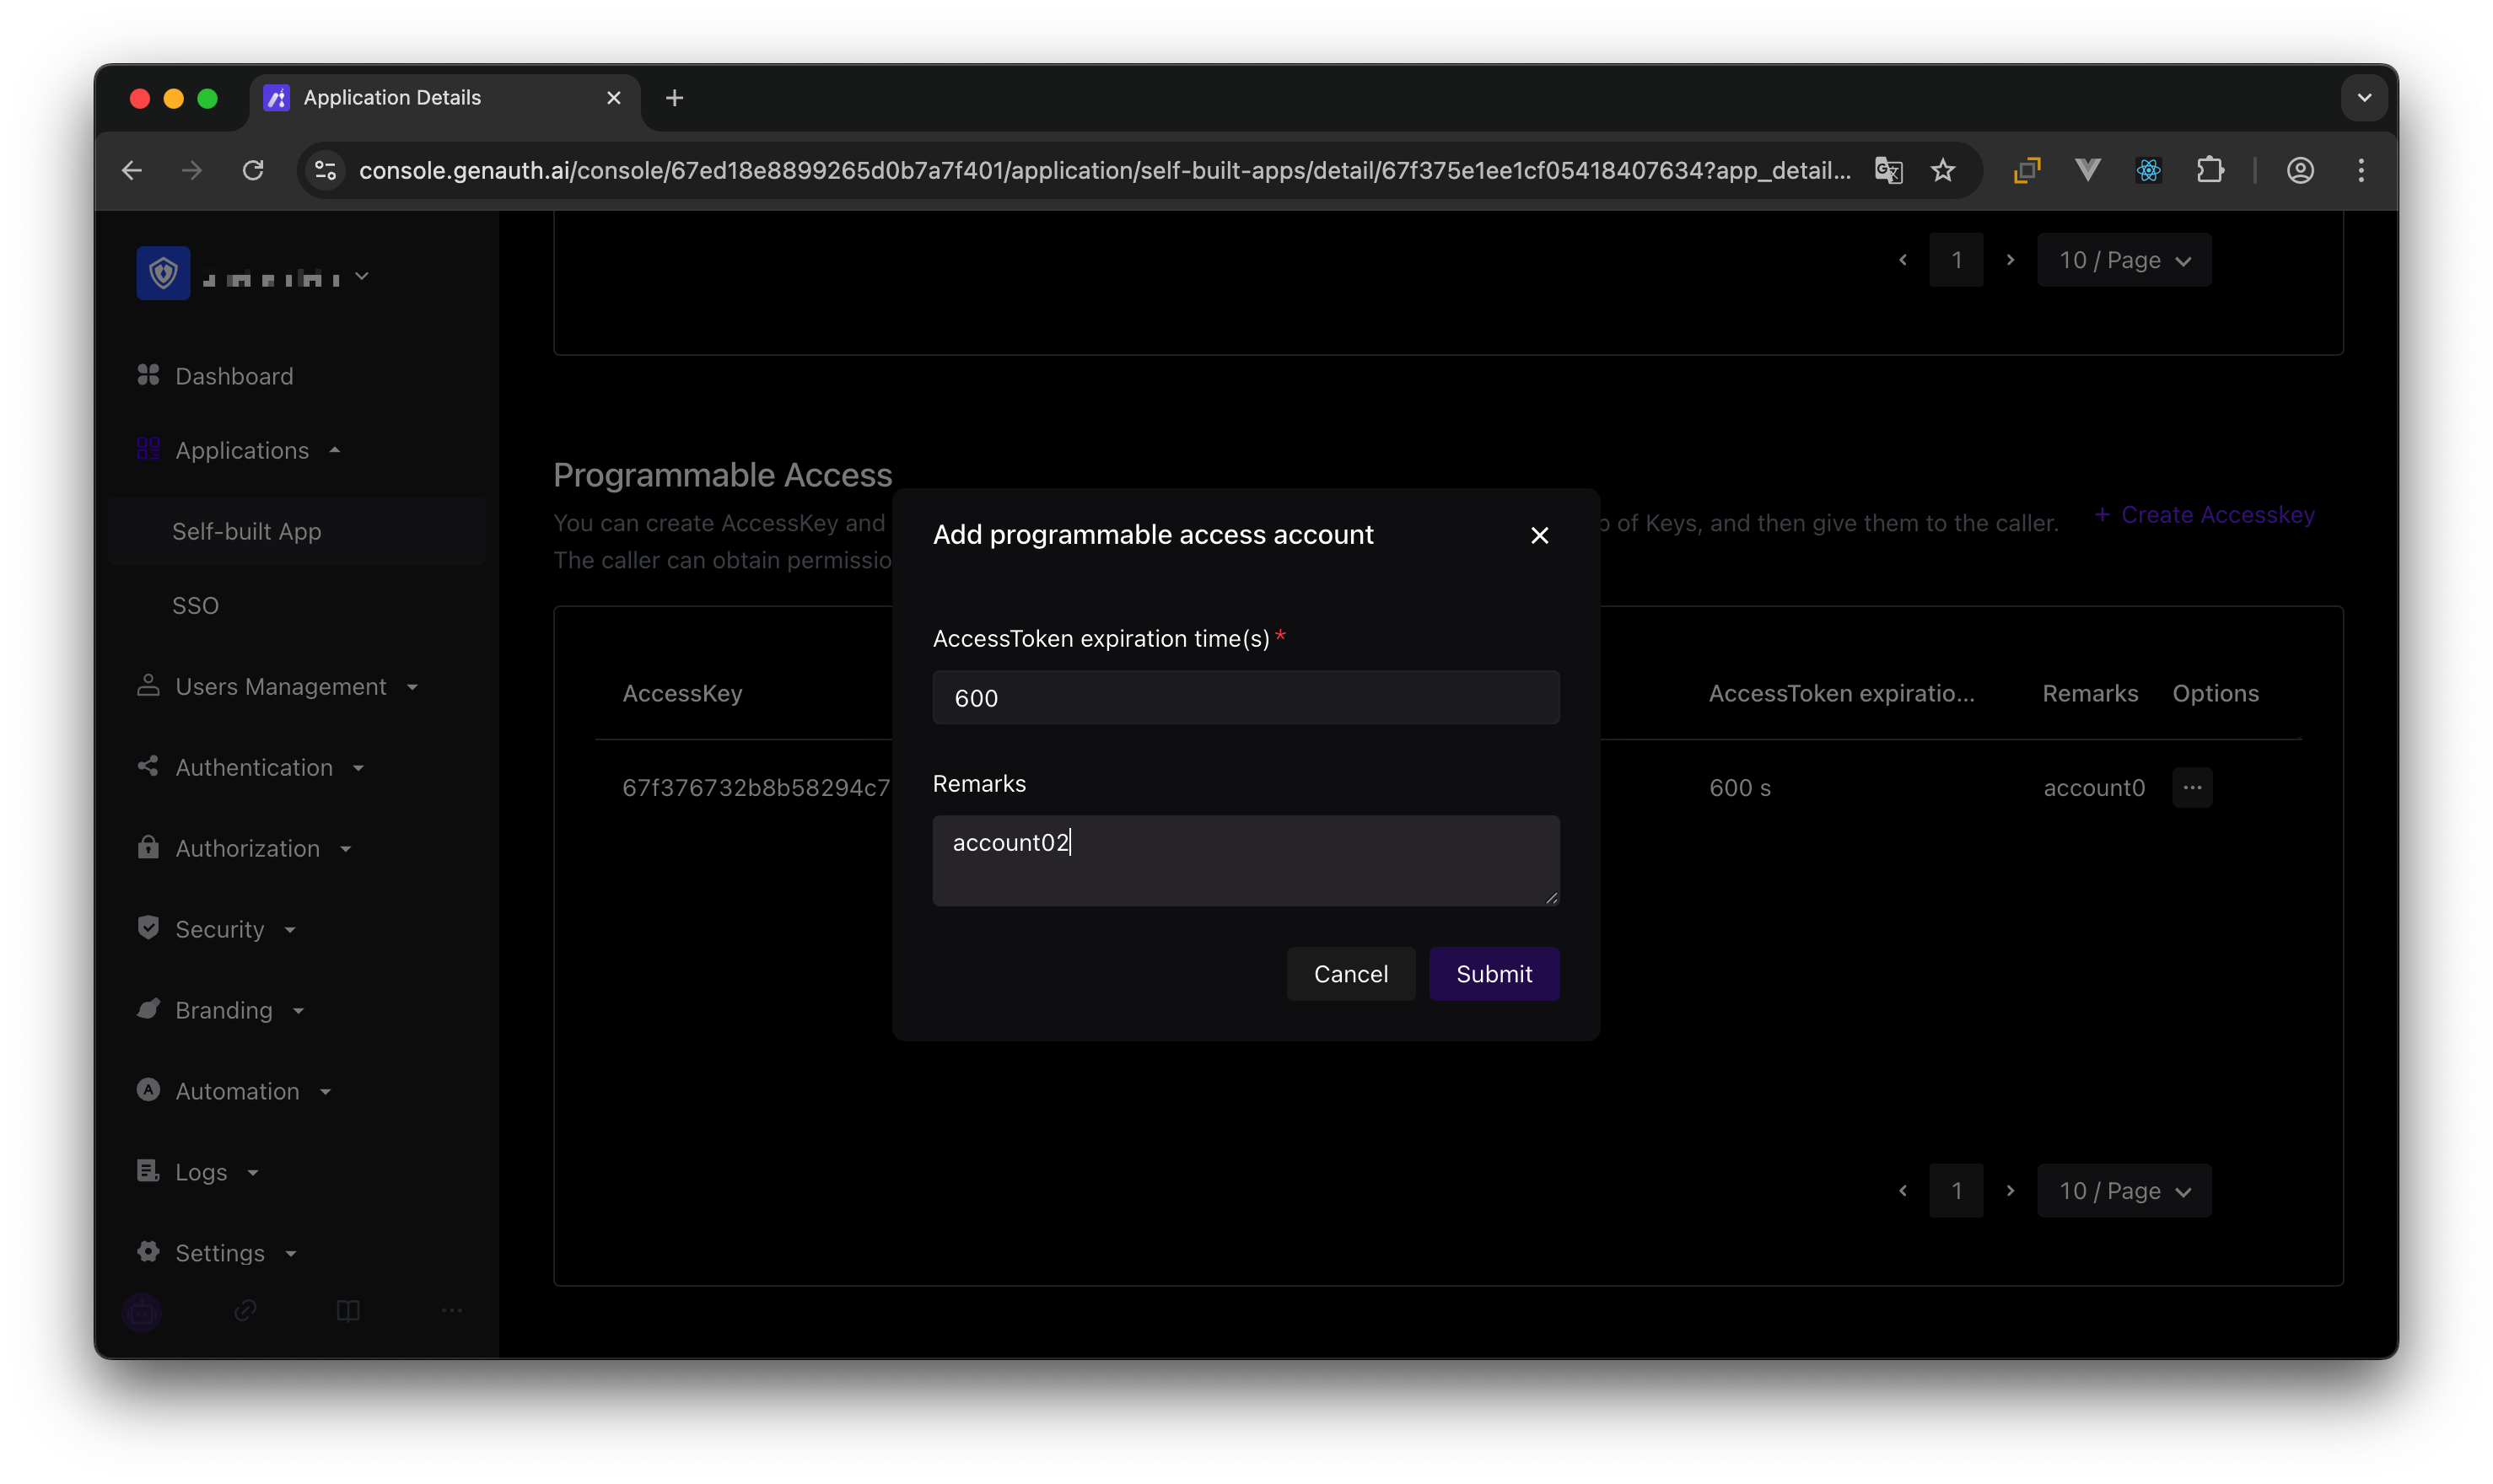
Task: Click the Automation circle icon
Action: coord(148,1090)
